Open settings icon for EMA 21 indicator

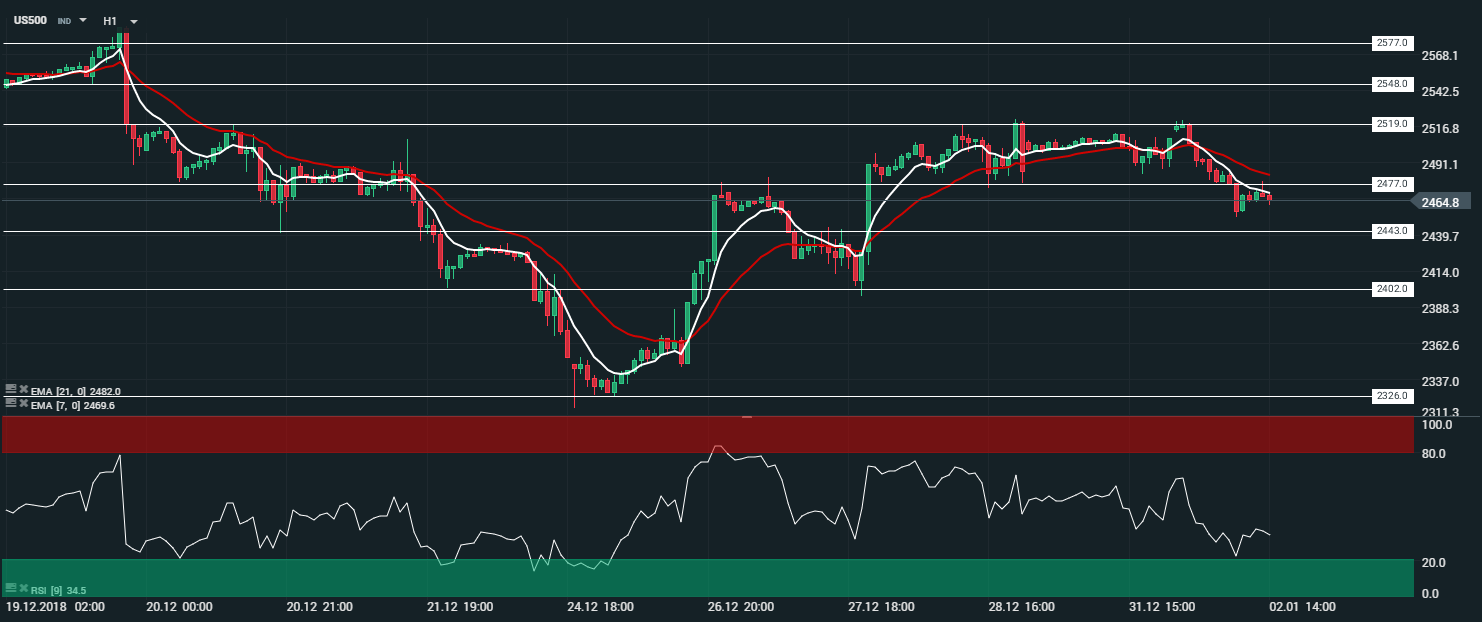click(x=11, y=390)
